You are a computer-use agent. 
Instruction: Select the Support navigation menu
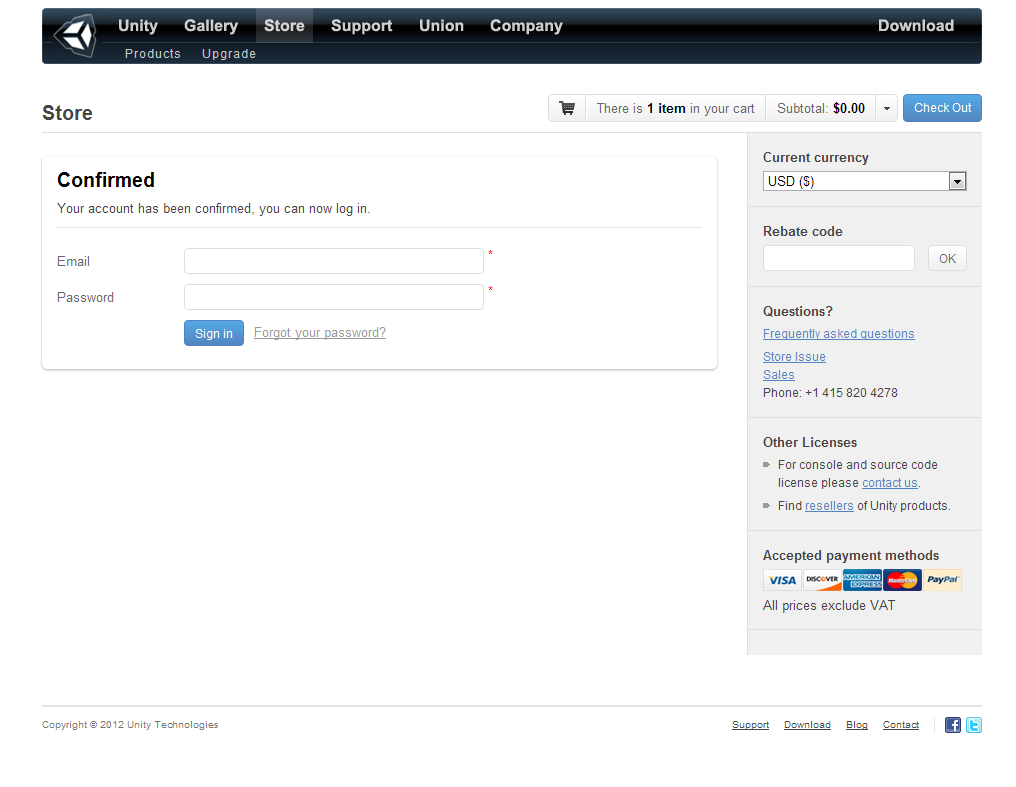point(361,26)
